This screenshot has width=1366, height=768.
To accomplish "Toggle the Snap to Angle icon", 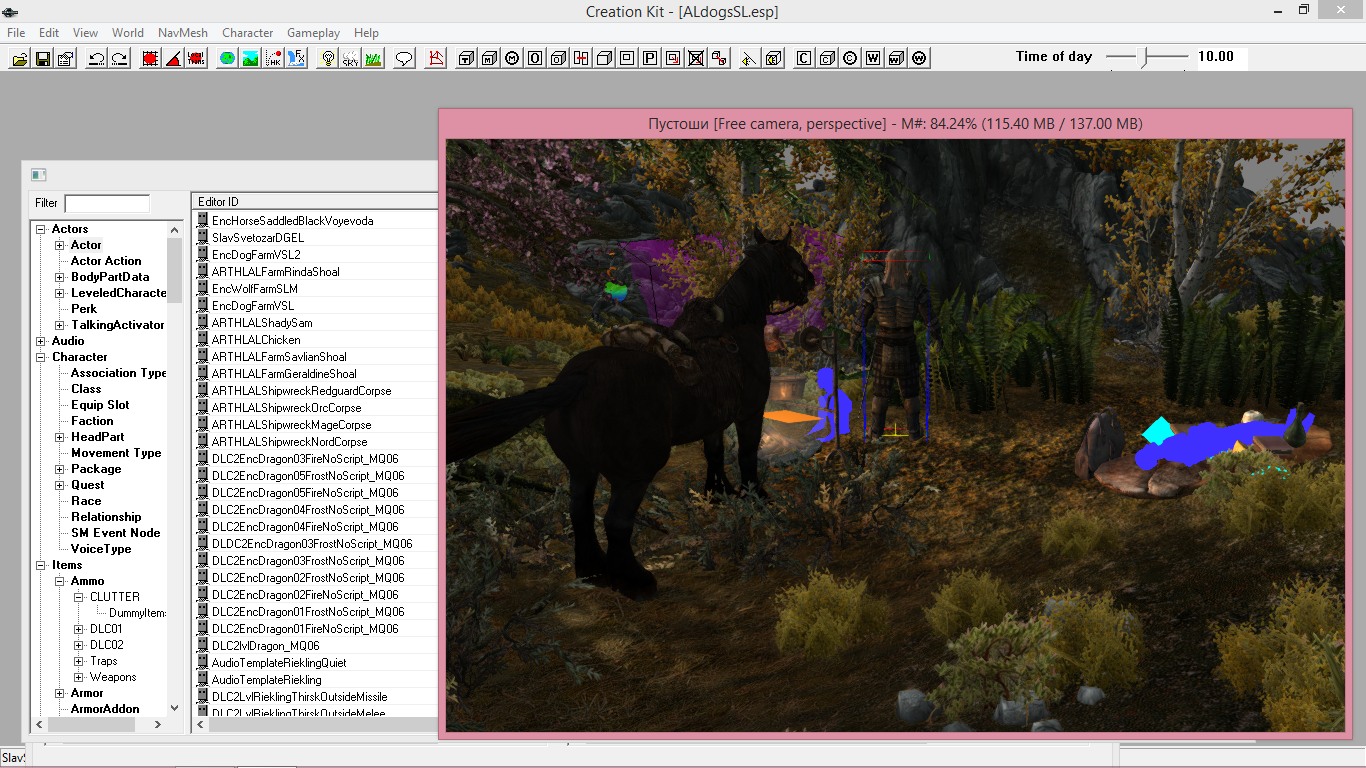I will click(x=173, y=59).
